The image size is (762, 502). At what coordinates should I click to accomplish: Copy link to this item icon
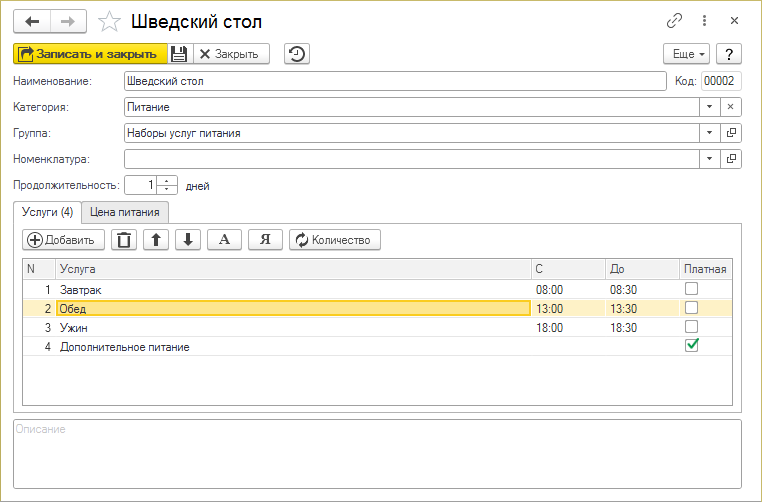point(675,21)
